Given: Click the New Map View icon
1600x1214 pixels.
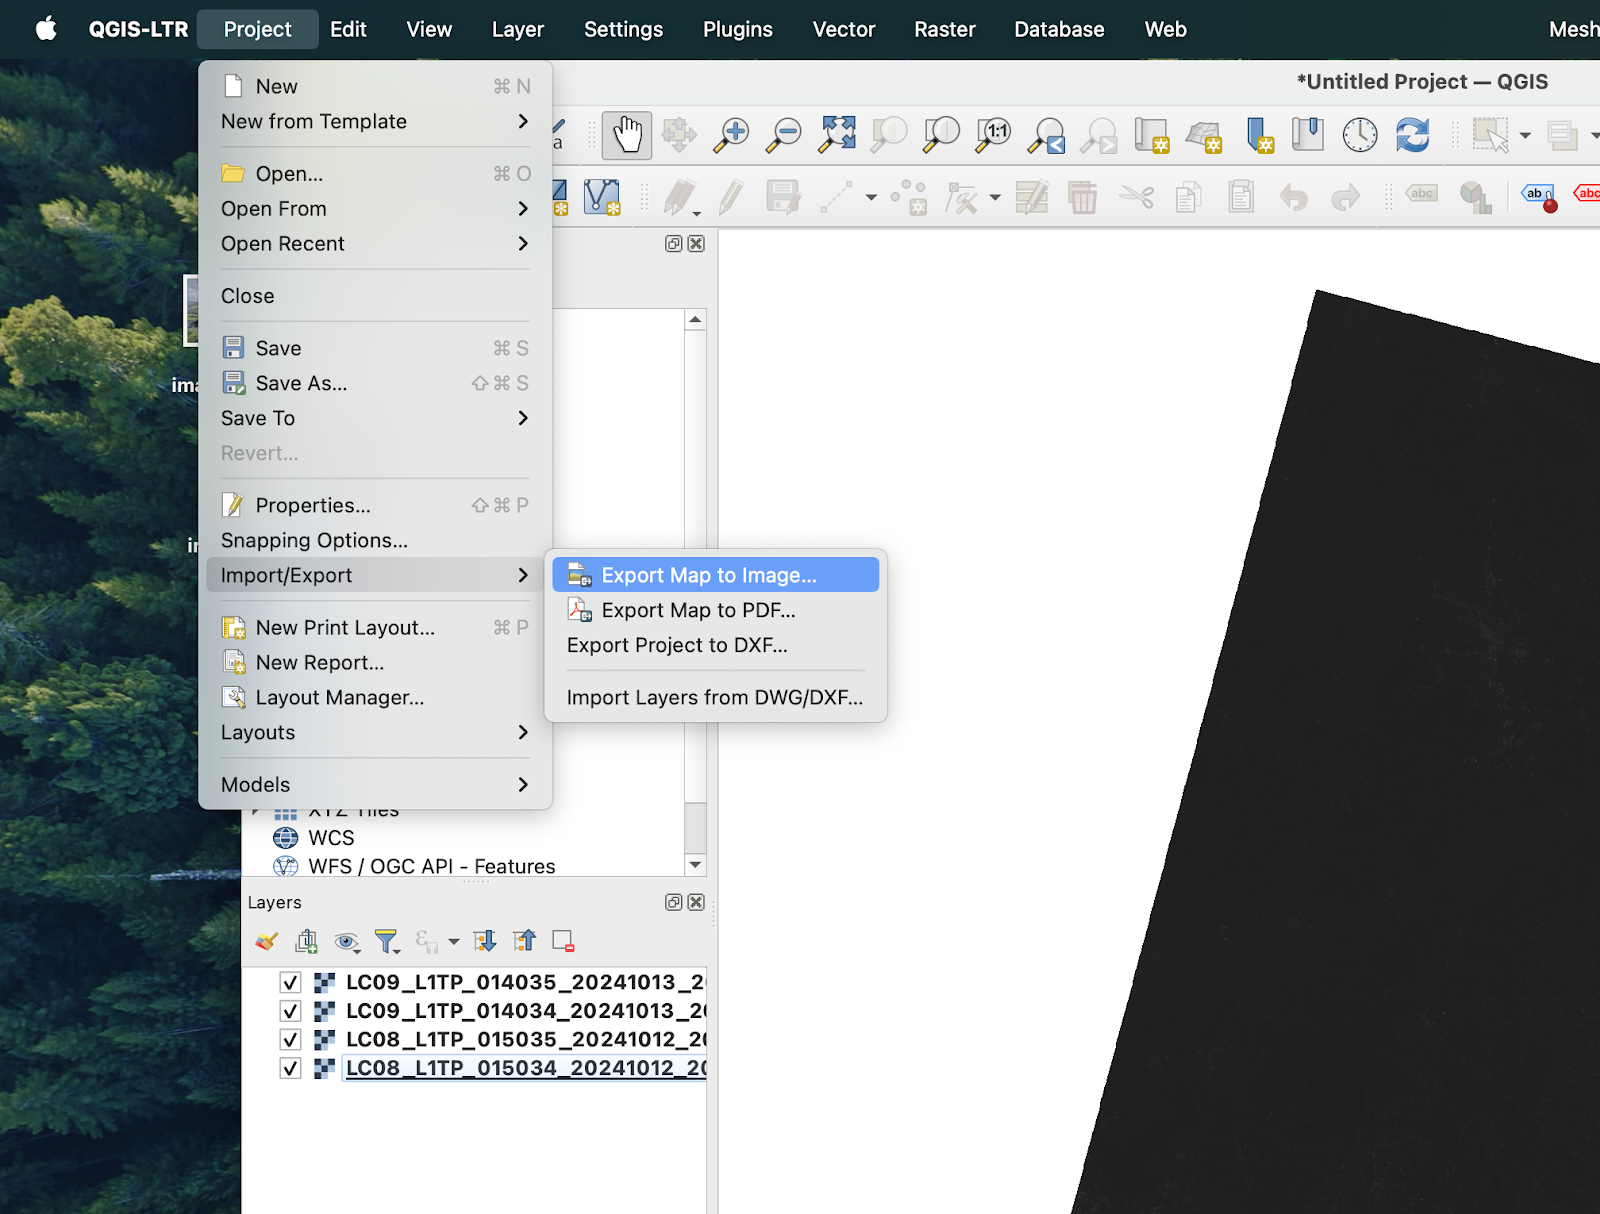Looking at the screenshot, I should point(1152,135).
